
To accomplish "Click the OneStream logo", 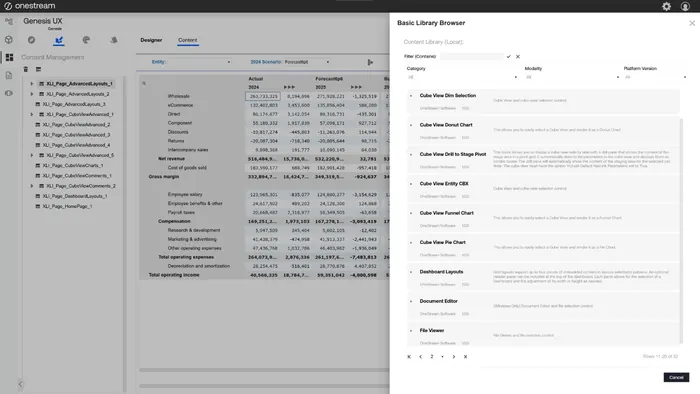I will tap(29, 6).
